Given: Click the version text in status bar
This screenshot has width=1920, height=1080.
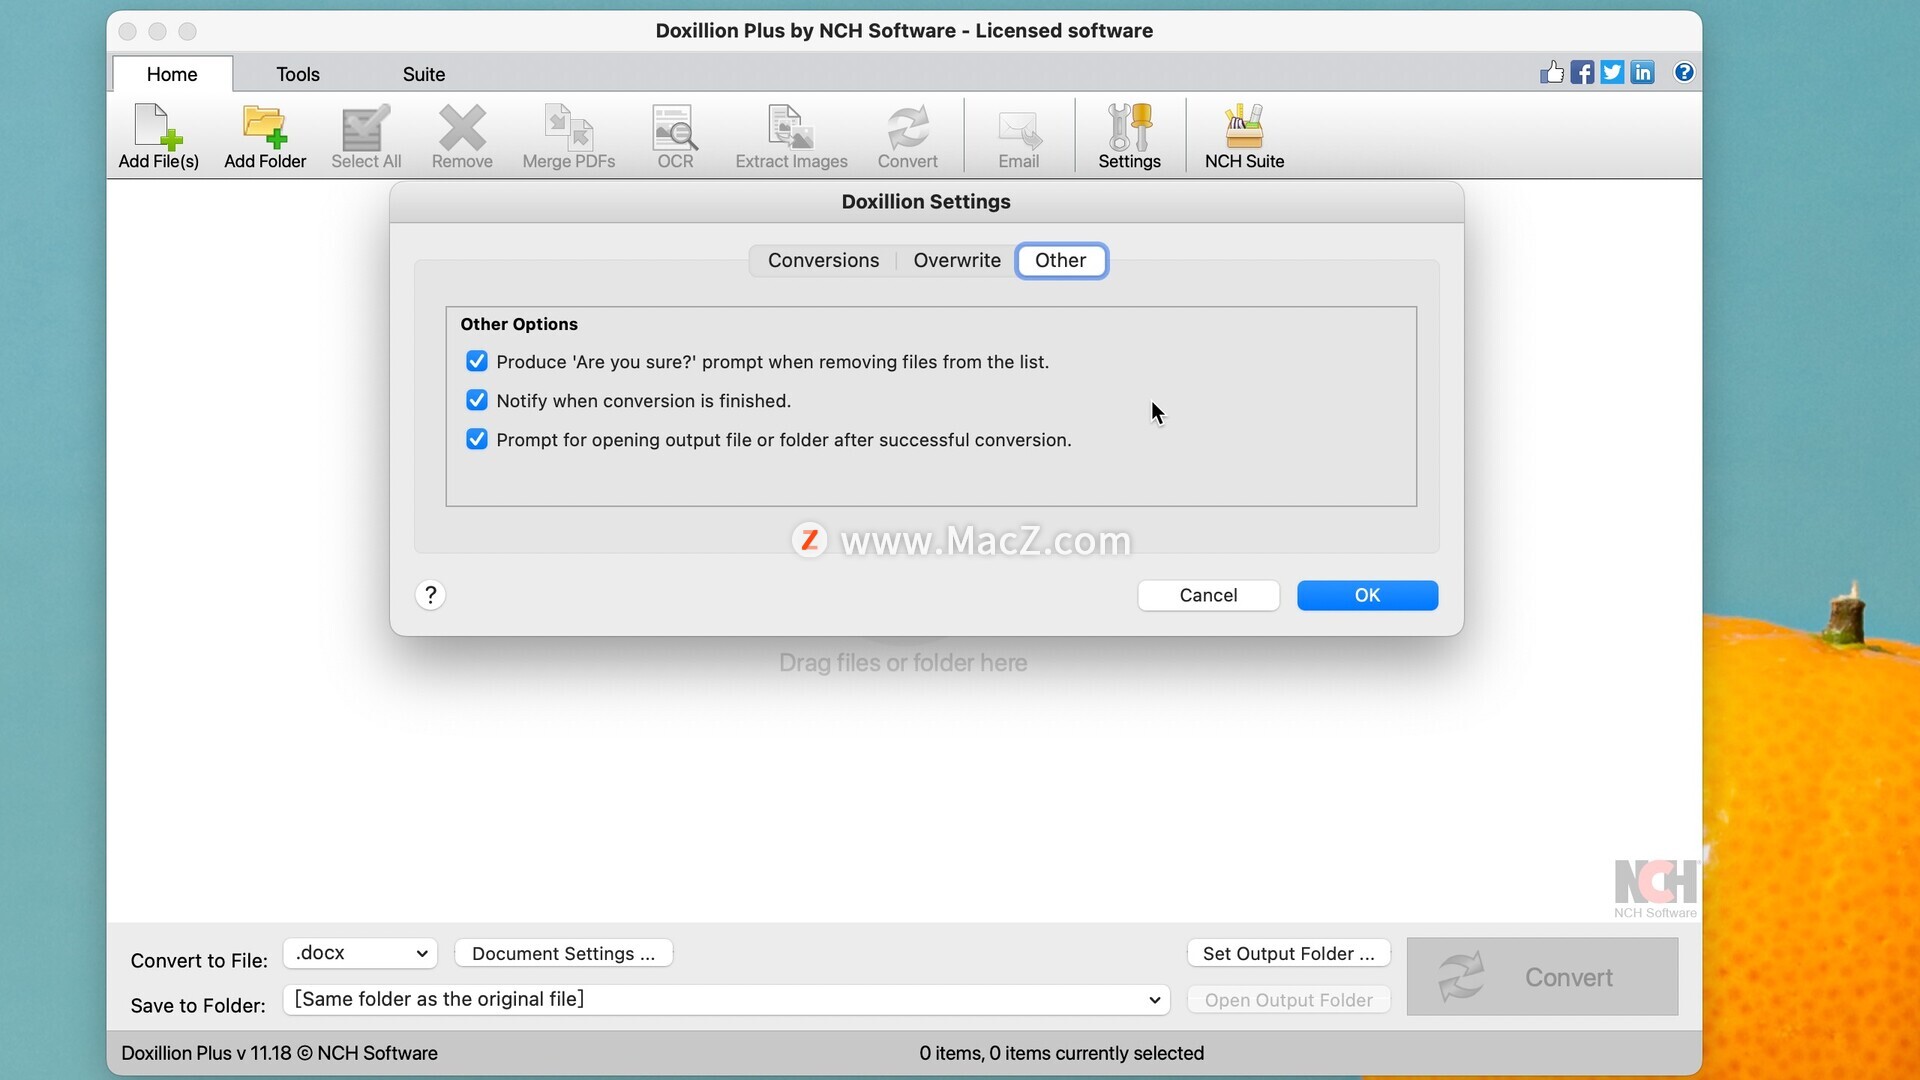Looking at the screenshot, I should click(x=279, y=1053).
